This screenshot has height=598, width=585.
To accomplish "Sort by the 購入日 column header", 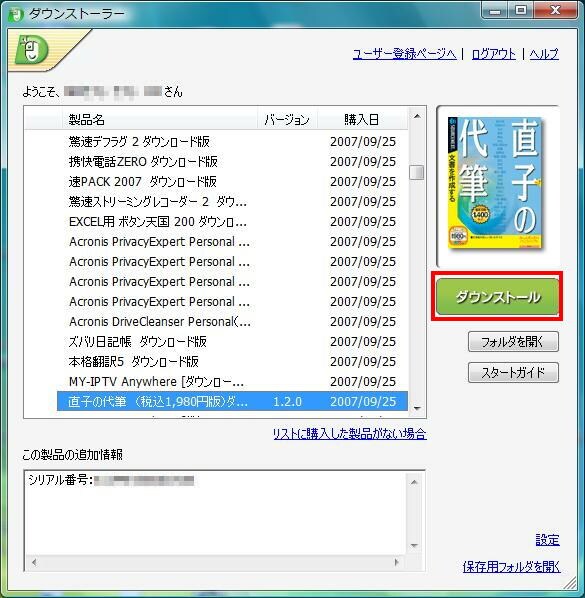I will (x=362, y=120).
